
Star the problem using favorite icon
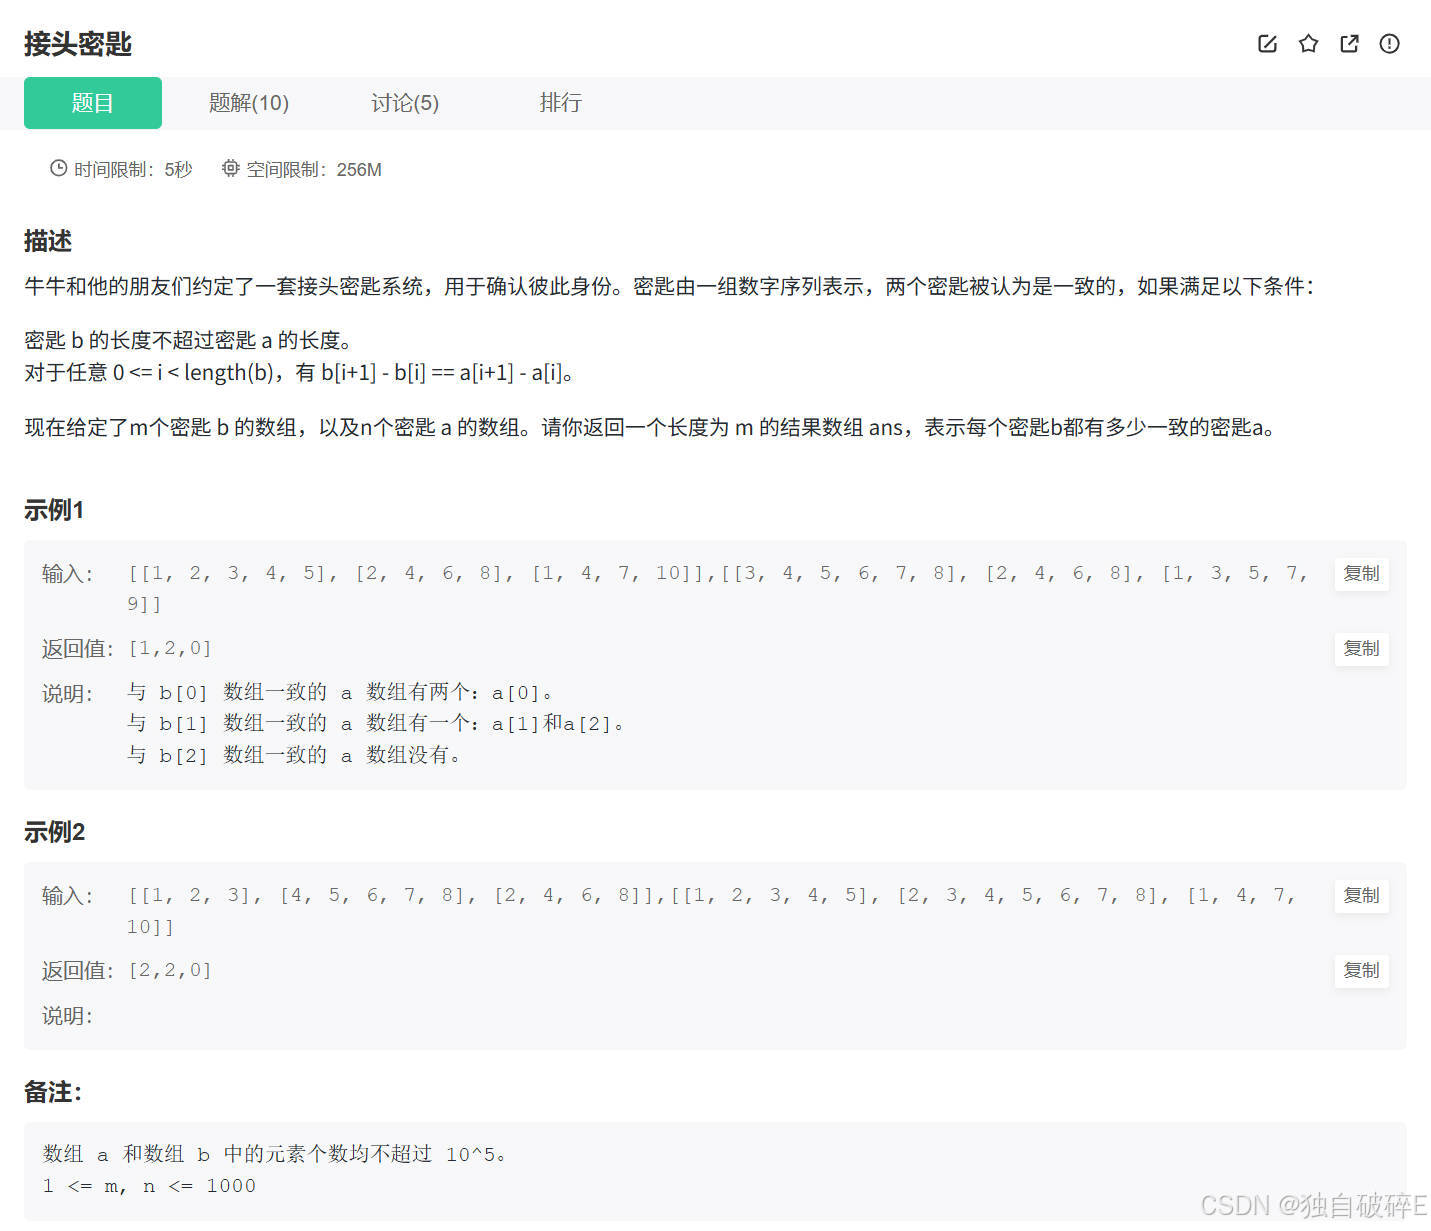tap(1308, 43)
